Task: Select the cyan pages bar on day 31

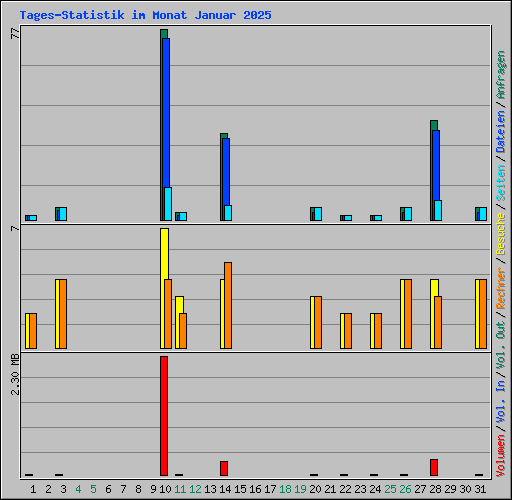Action: [x=483, y=214]
